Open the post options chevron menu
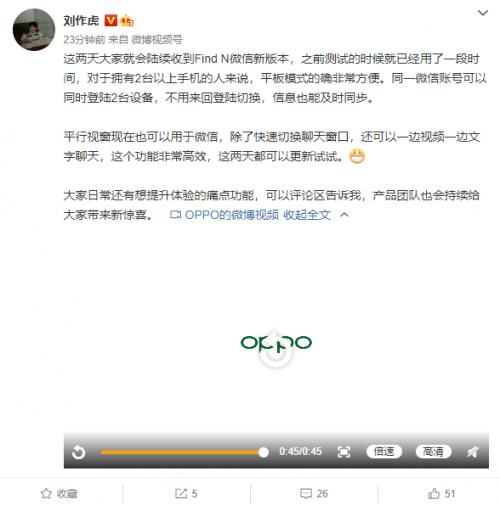Image resolution: width=500 pixels, height=505 pixels. [483, 13]
